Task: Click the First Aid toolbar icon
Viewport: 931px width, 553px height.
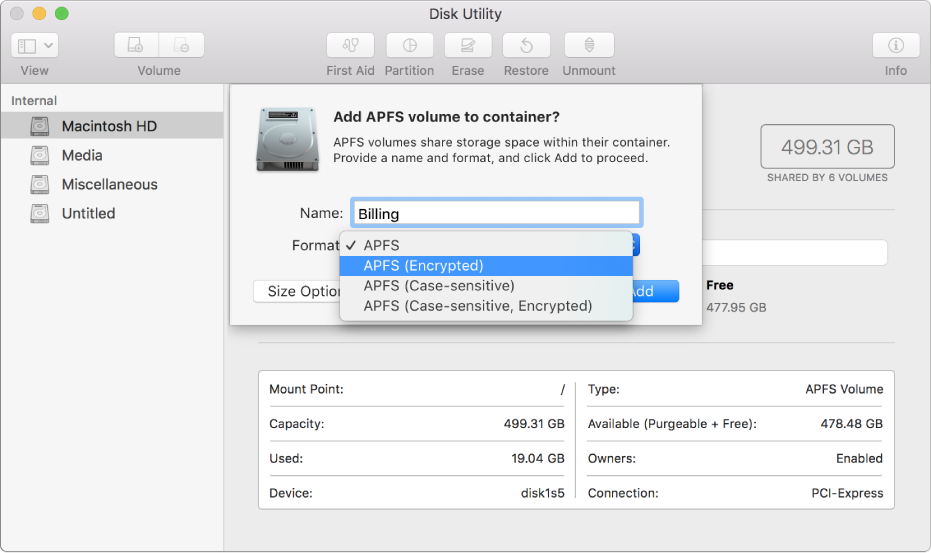Action: [x=351, y=46]
